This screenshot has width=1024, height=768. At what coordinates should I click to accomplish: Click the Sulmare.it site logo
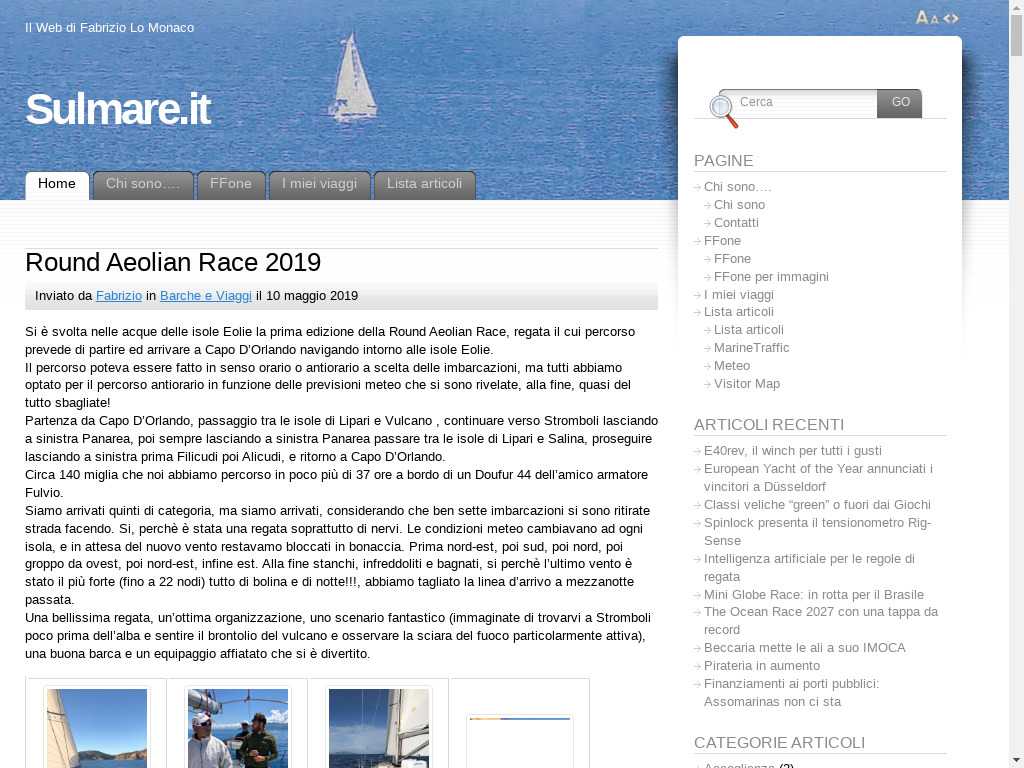coord(117,109)
